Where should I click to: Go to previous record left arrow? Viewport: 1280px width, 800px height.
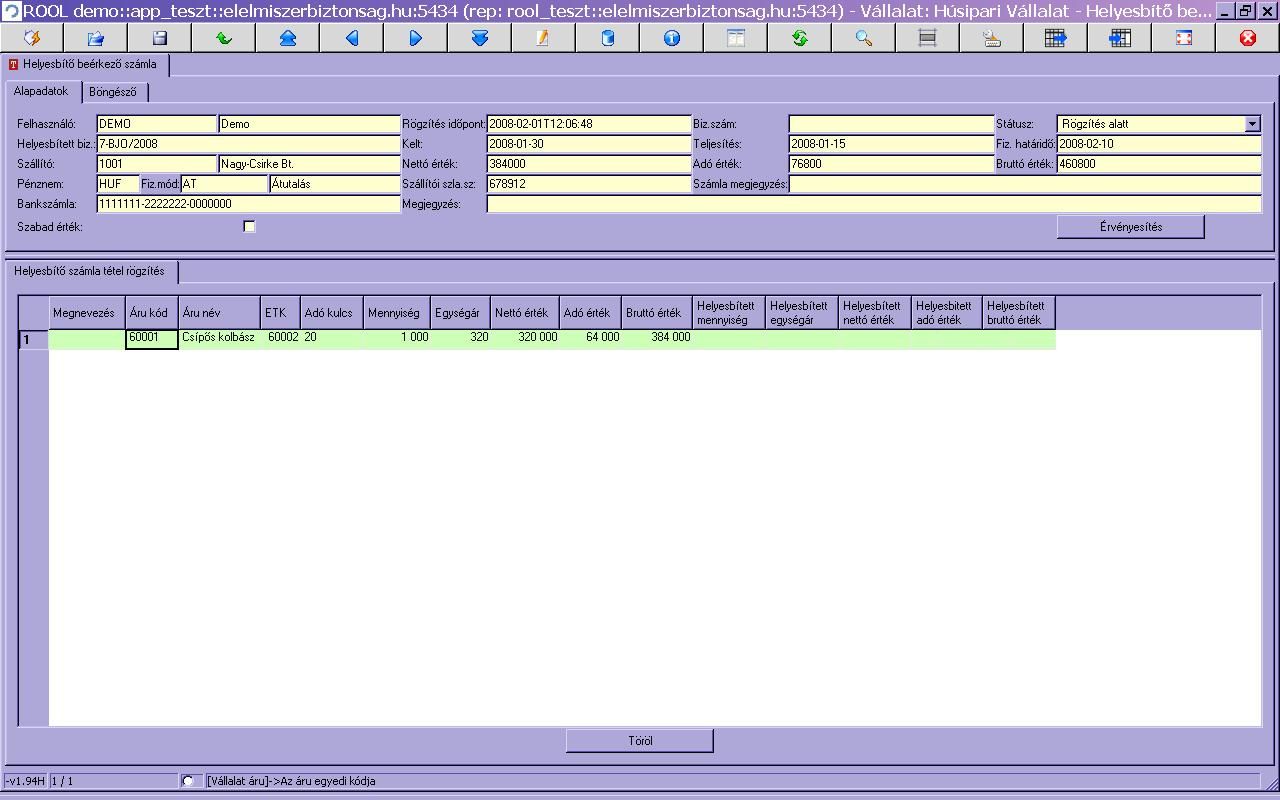[352, 38]
